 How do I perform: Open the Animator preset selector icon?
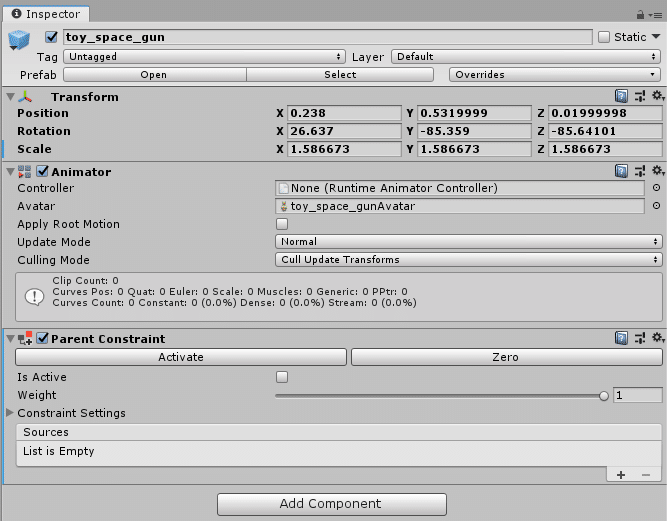(640, 171)
